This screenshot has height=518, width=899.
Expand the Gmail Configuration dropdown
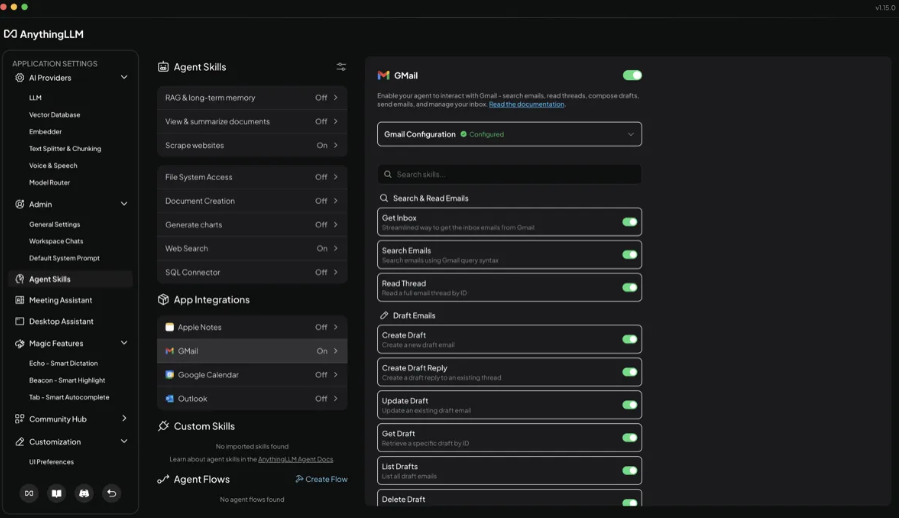tap(509, 134)
